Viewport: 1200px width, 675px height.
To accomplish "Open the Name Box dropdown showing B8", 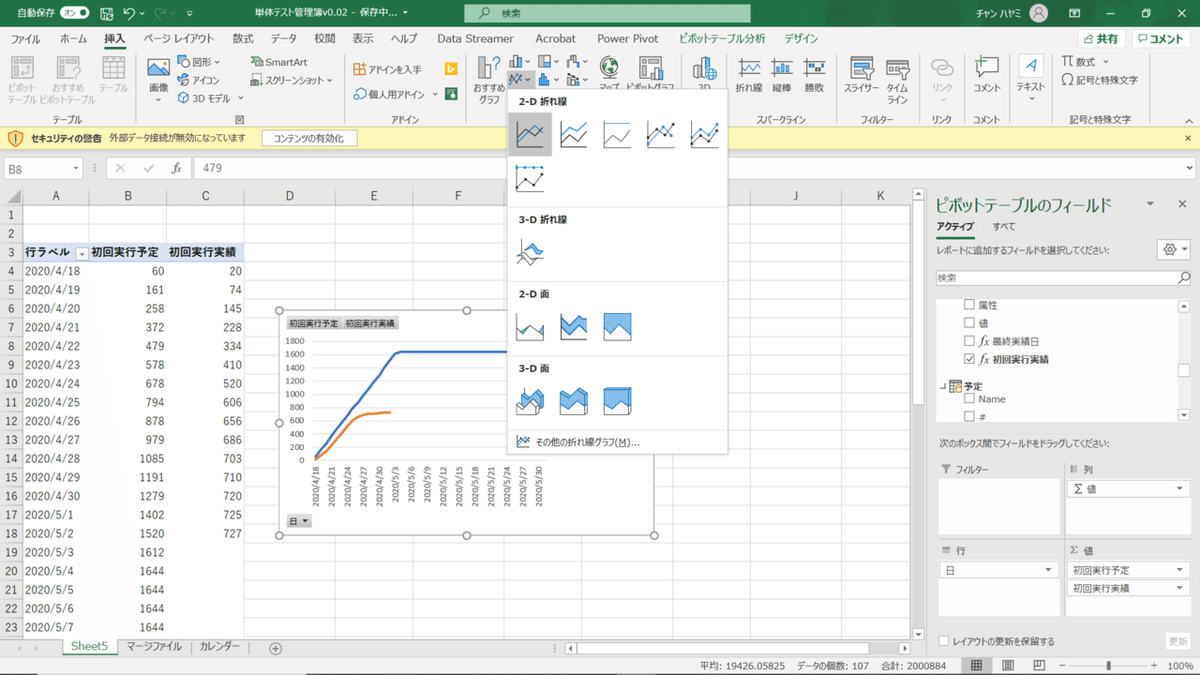I will point(76,169).
